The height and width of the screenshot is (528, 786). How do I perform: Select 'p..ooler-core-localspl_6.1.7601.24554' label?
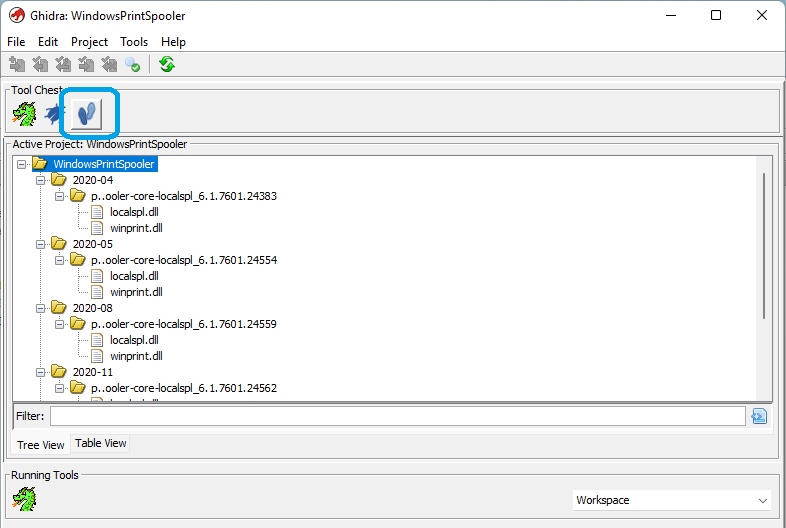[183, 260]
